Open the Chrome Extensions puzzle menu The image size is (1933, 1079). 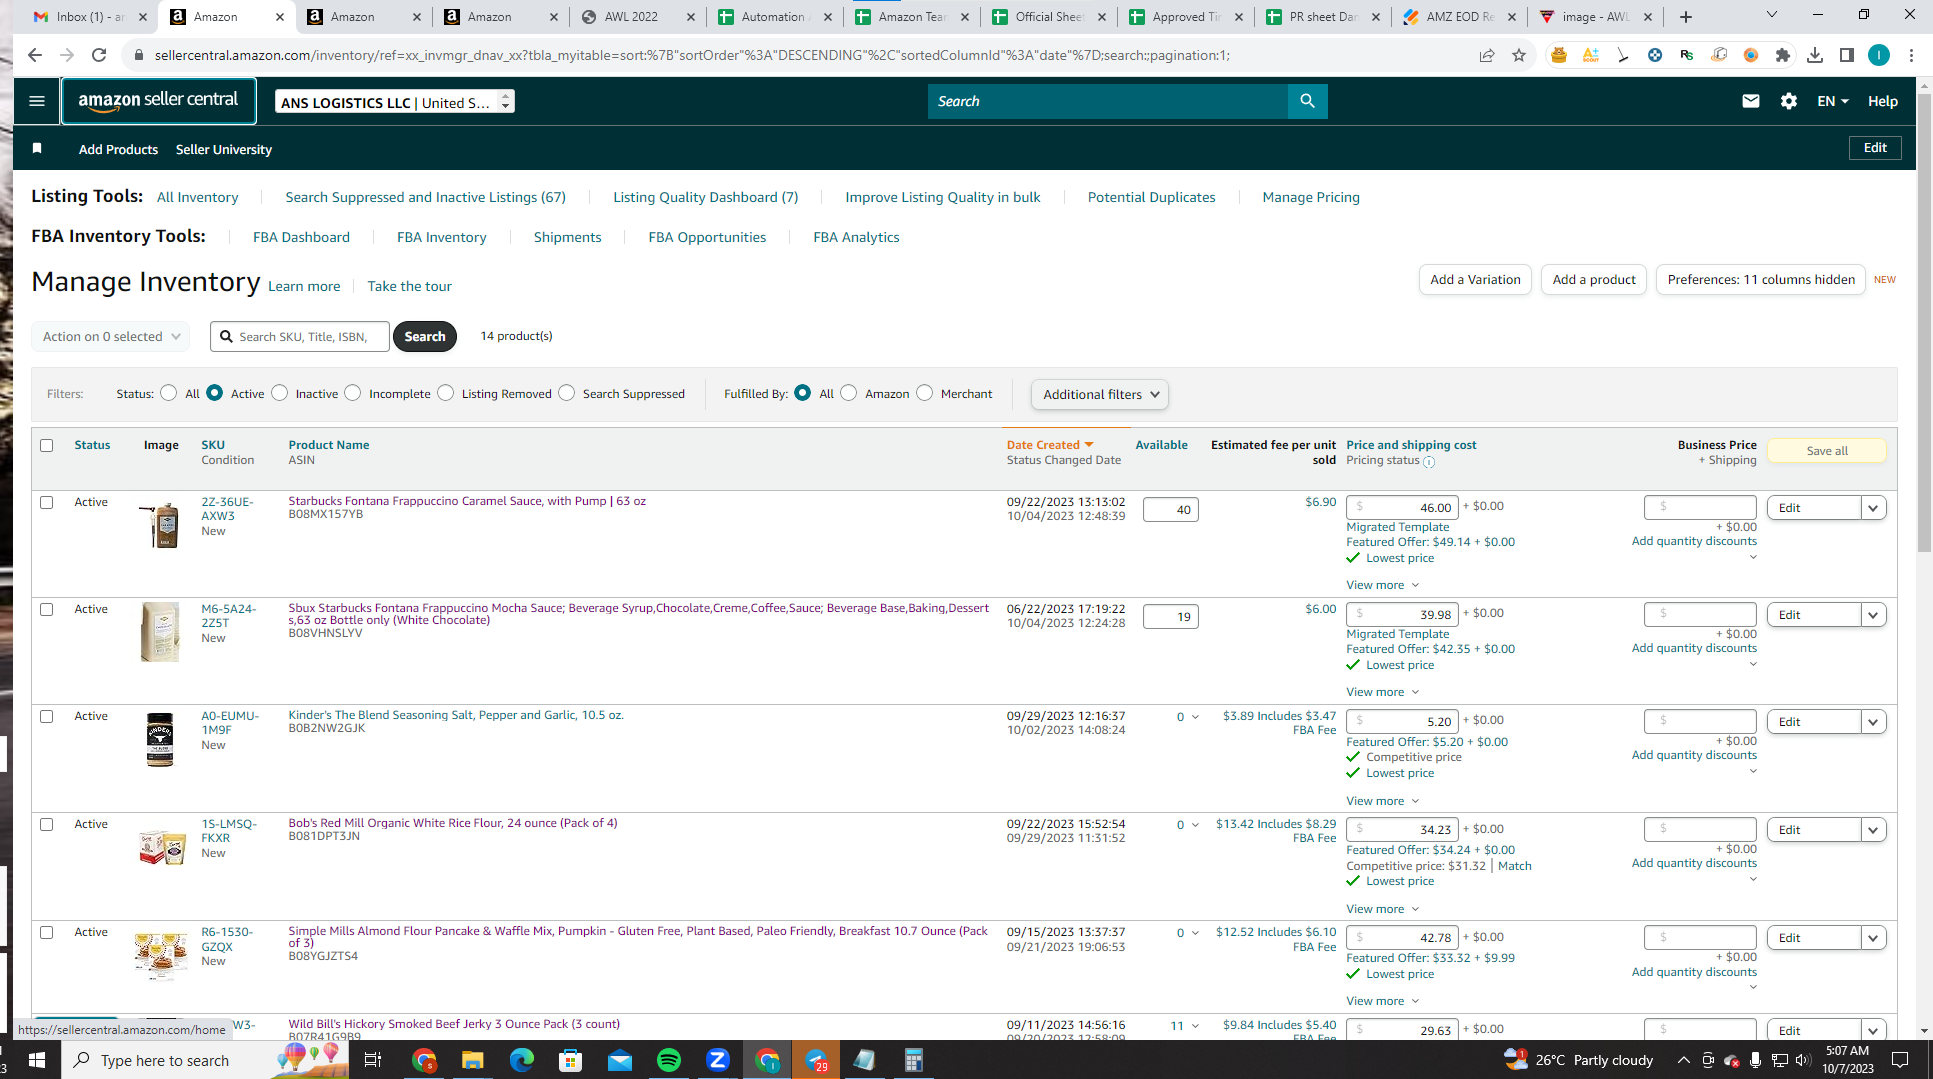coord(1782,55)
